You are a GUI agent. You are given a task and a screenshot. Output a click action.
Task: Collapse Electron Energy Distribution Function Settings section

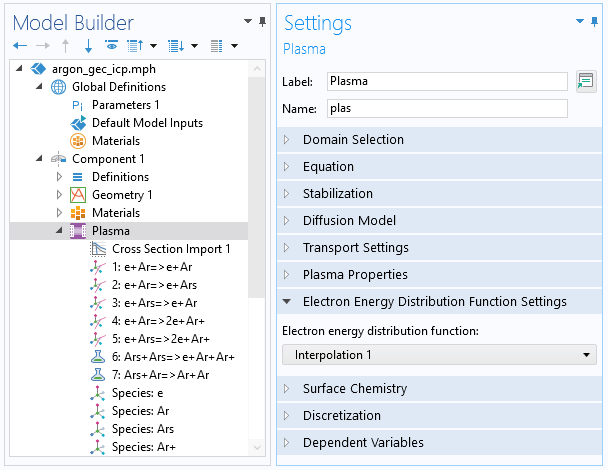(x=434, y=302)
